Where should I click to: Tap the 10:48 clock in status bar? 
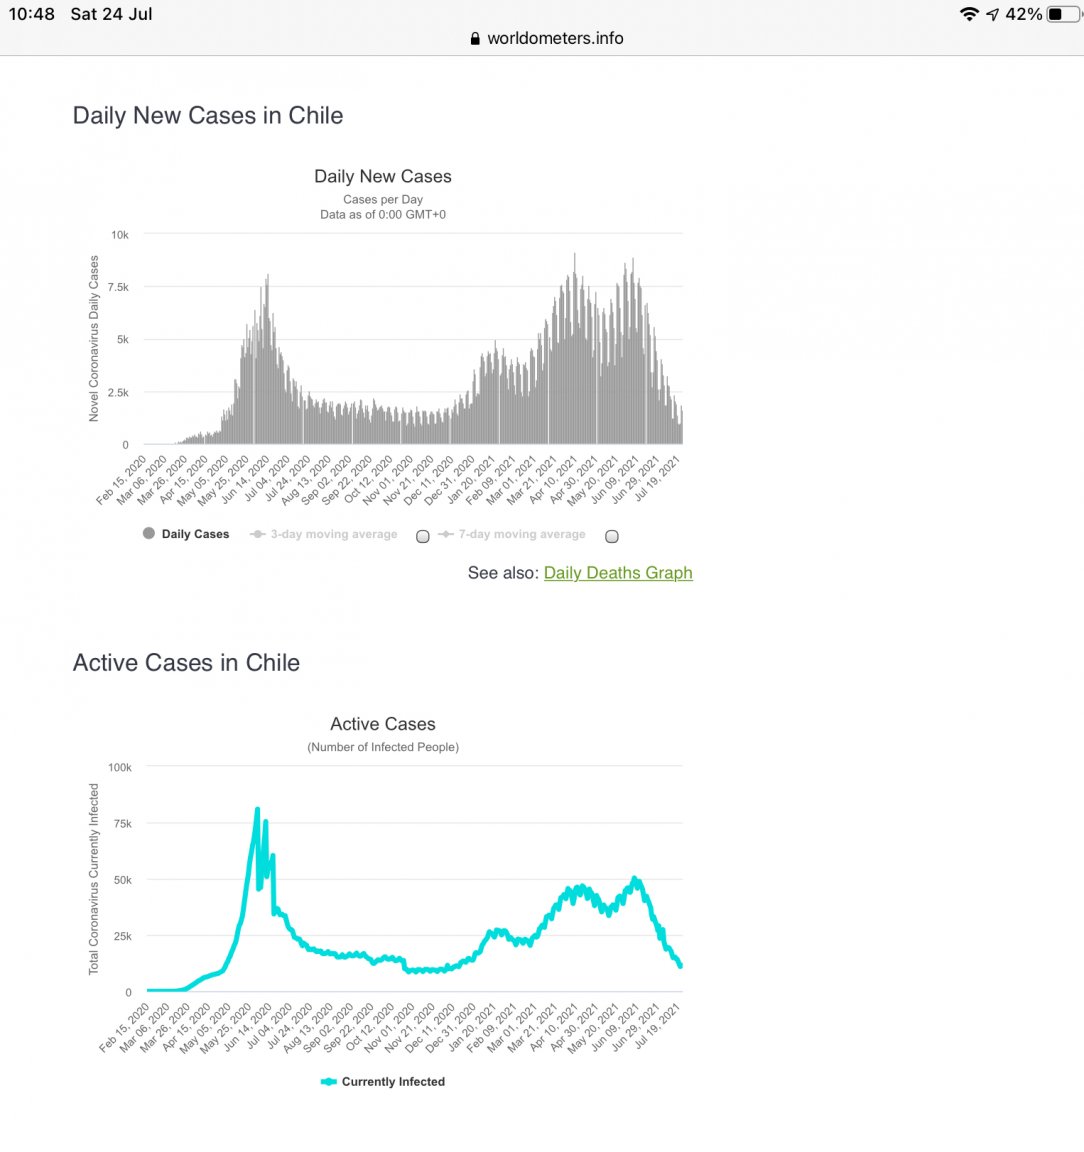click(32, 14)
